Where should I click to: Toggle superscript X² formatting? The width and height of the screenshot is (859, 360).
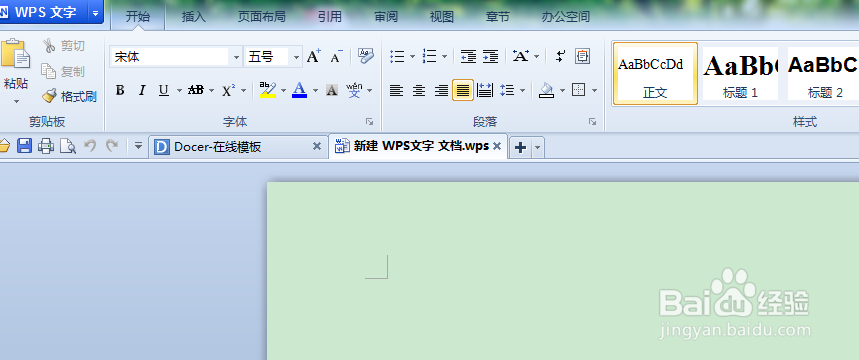pos(228,90)
